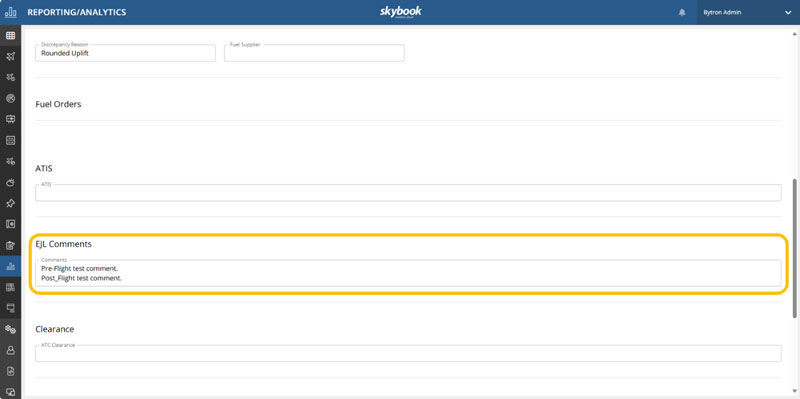
Task: Click the vertical scrollbar thumb
Action: [794, 248]
